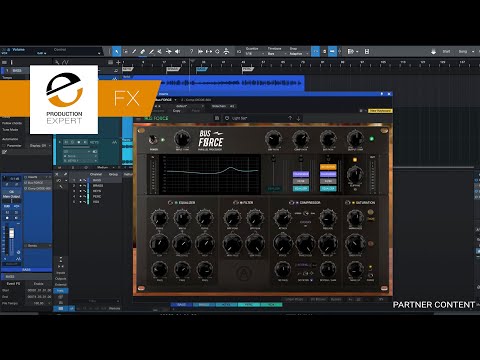Open the plugin name dropdown arrow

point(176,100)
